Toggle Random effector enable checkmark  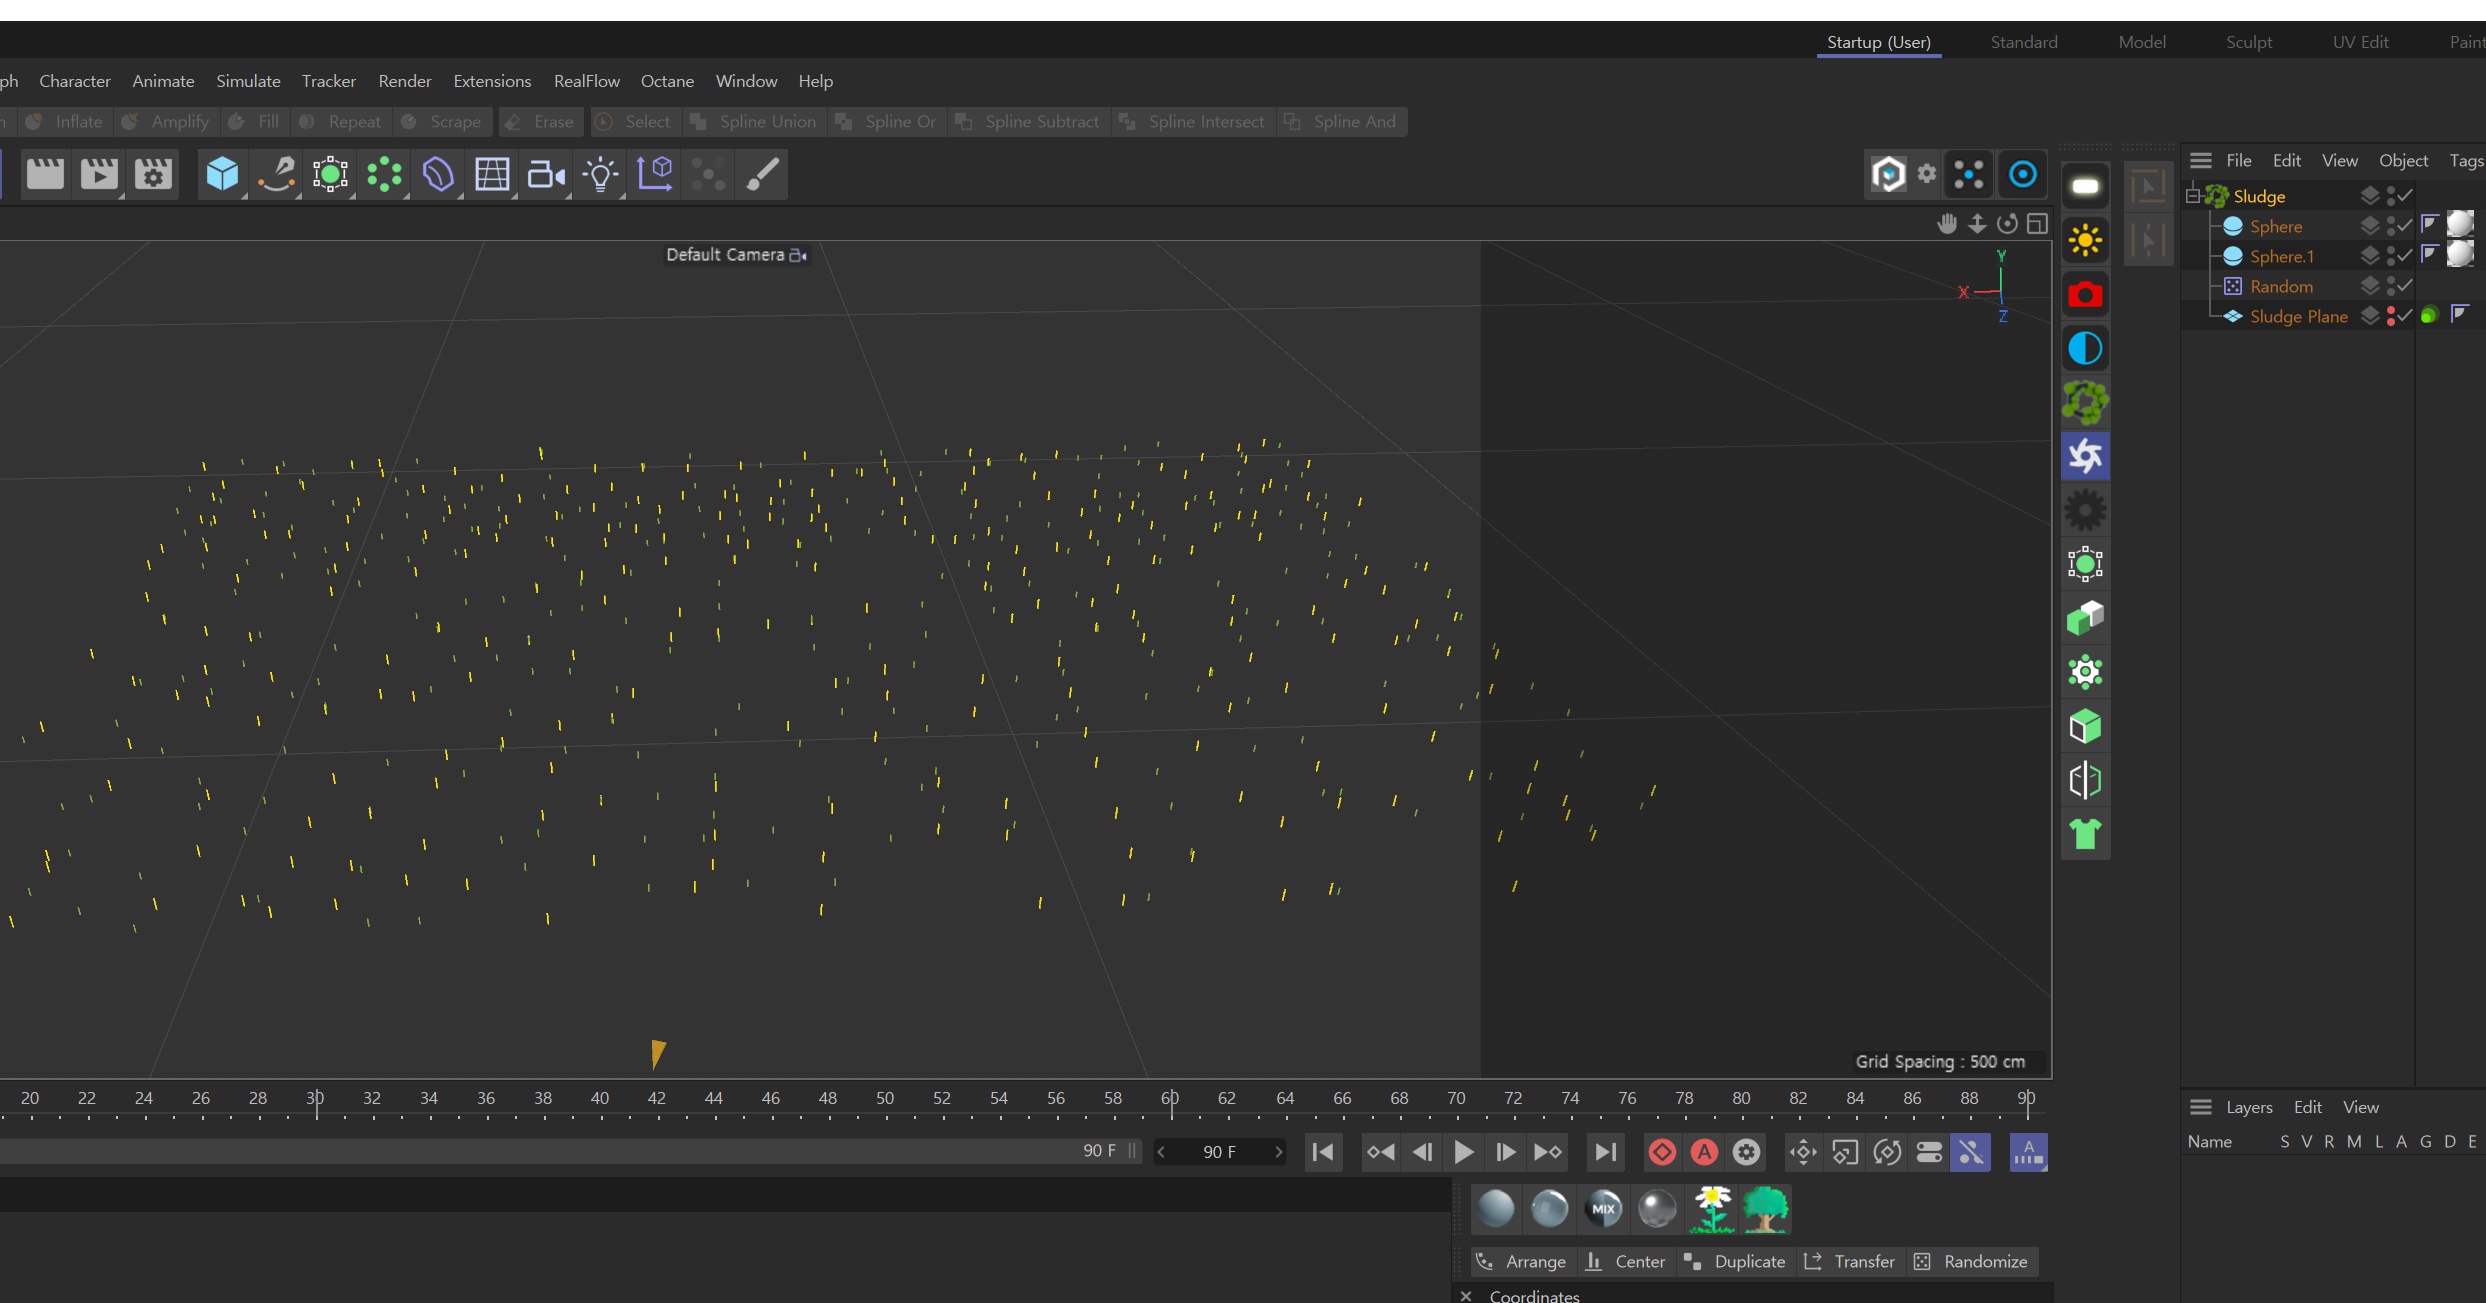(x=2406, y=286)
